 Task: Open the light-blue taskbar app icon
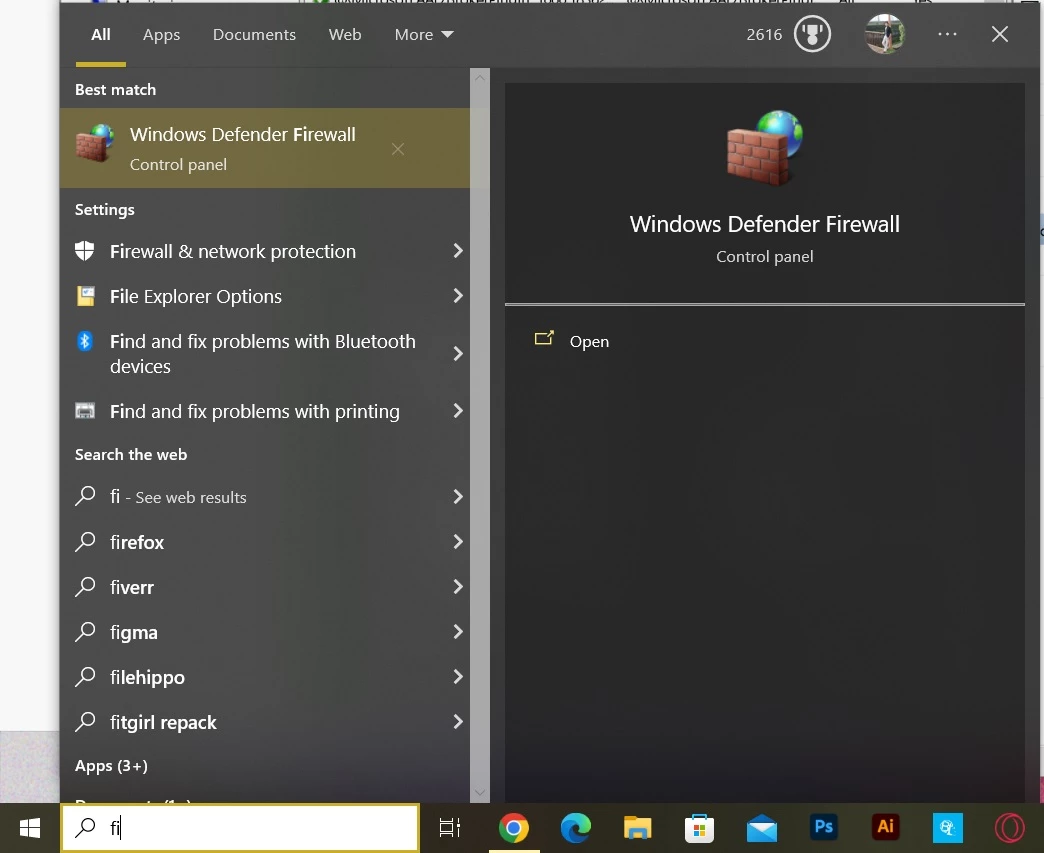(947, 828)
